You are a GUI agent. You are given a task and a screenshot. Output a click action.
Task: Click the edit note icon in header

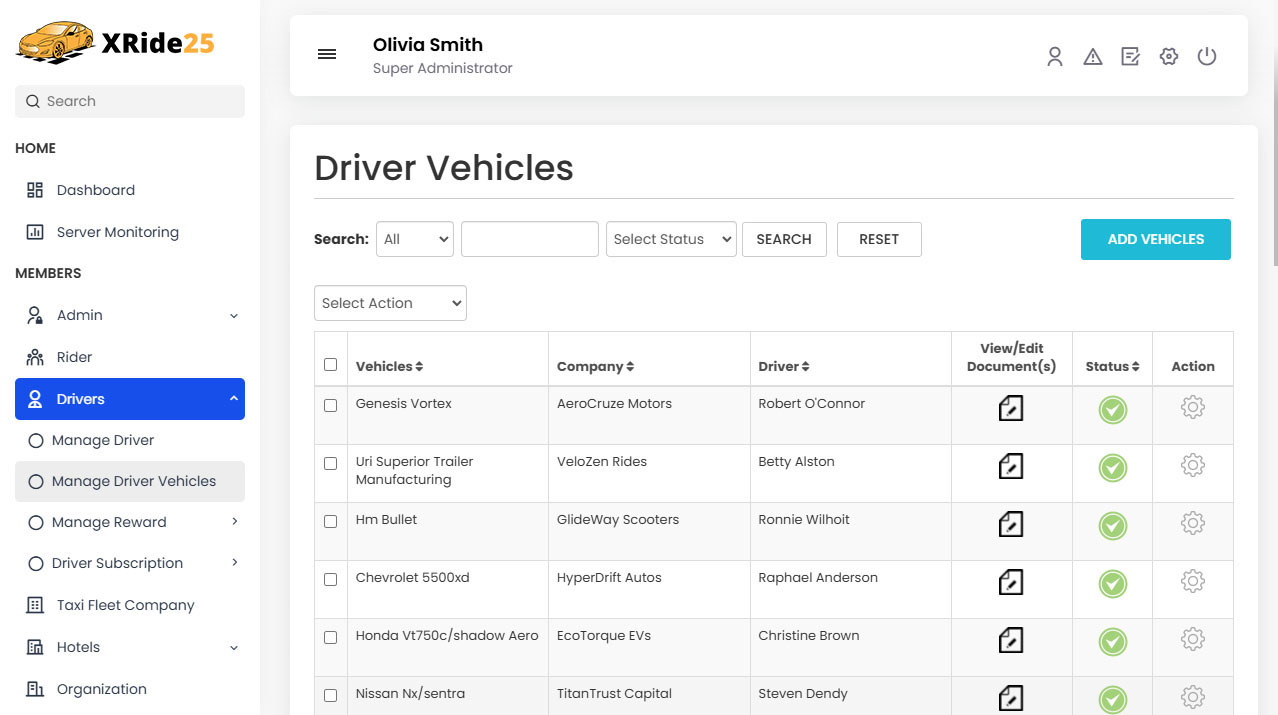click(x=1131, y=57)
